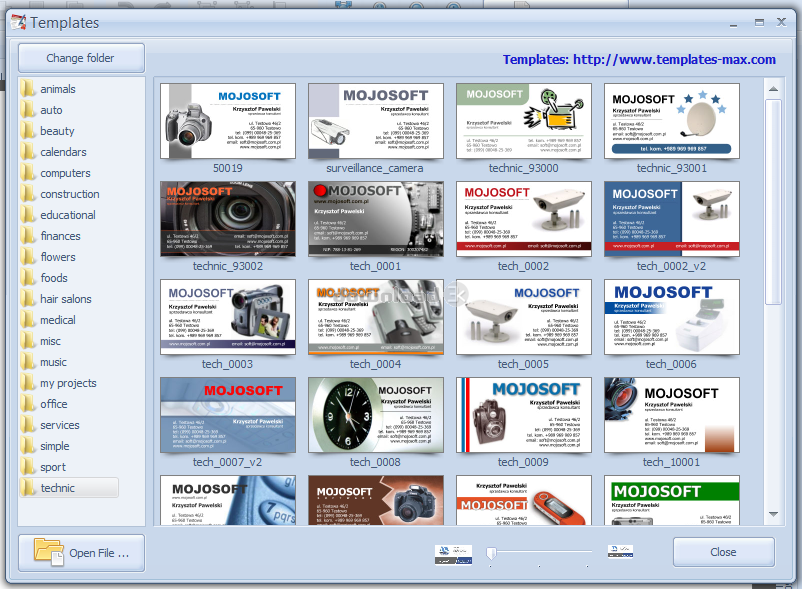Click the calendars folder icon
Image resolution: width=802 pixels, height=589 pixels.
pyautogui.click(x=28, y=152)
